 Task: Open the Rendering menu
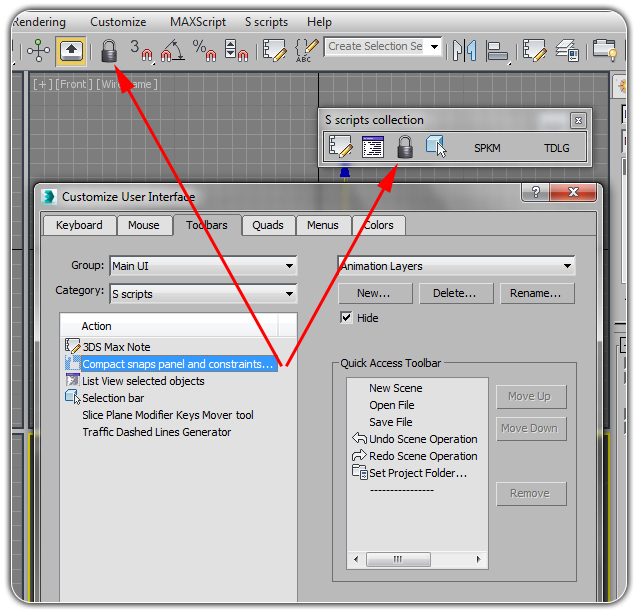pos(39,22)
